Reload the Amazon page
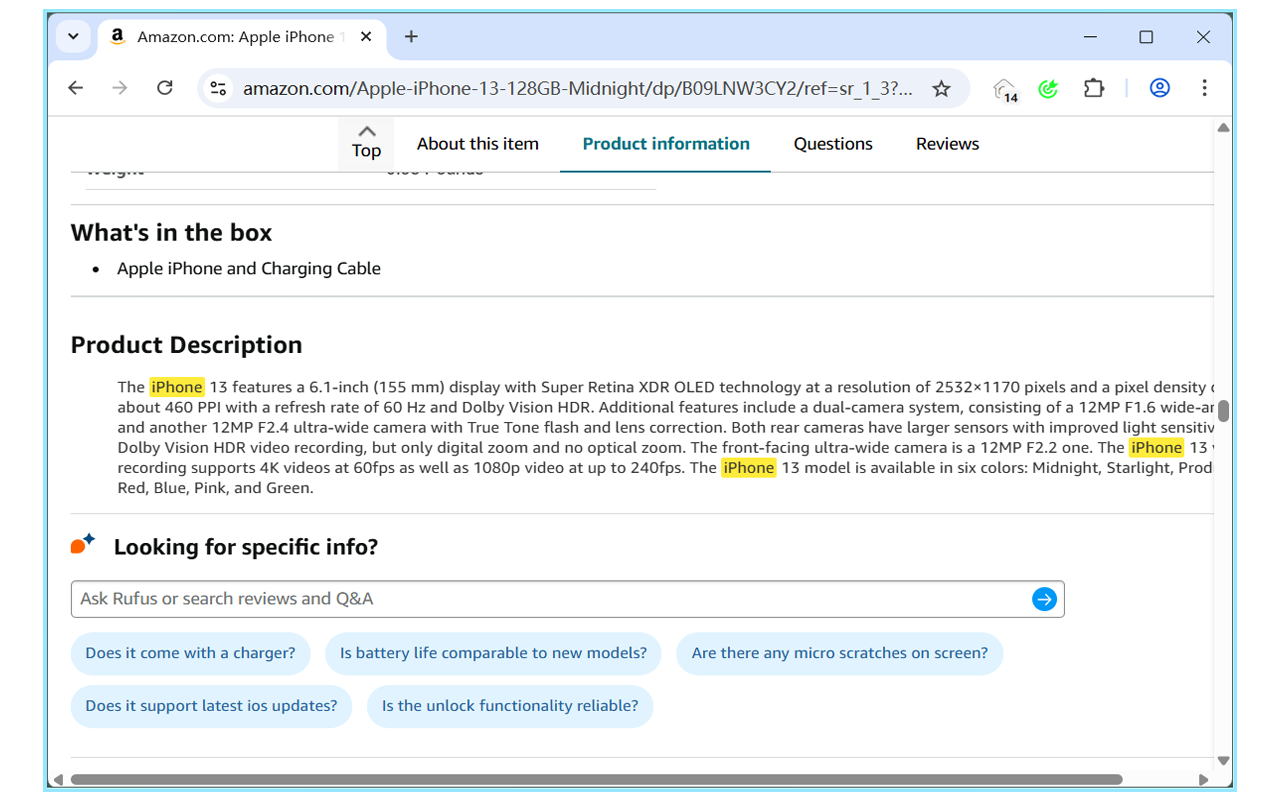 coord(165,88)
